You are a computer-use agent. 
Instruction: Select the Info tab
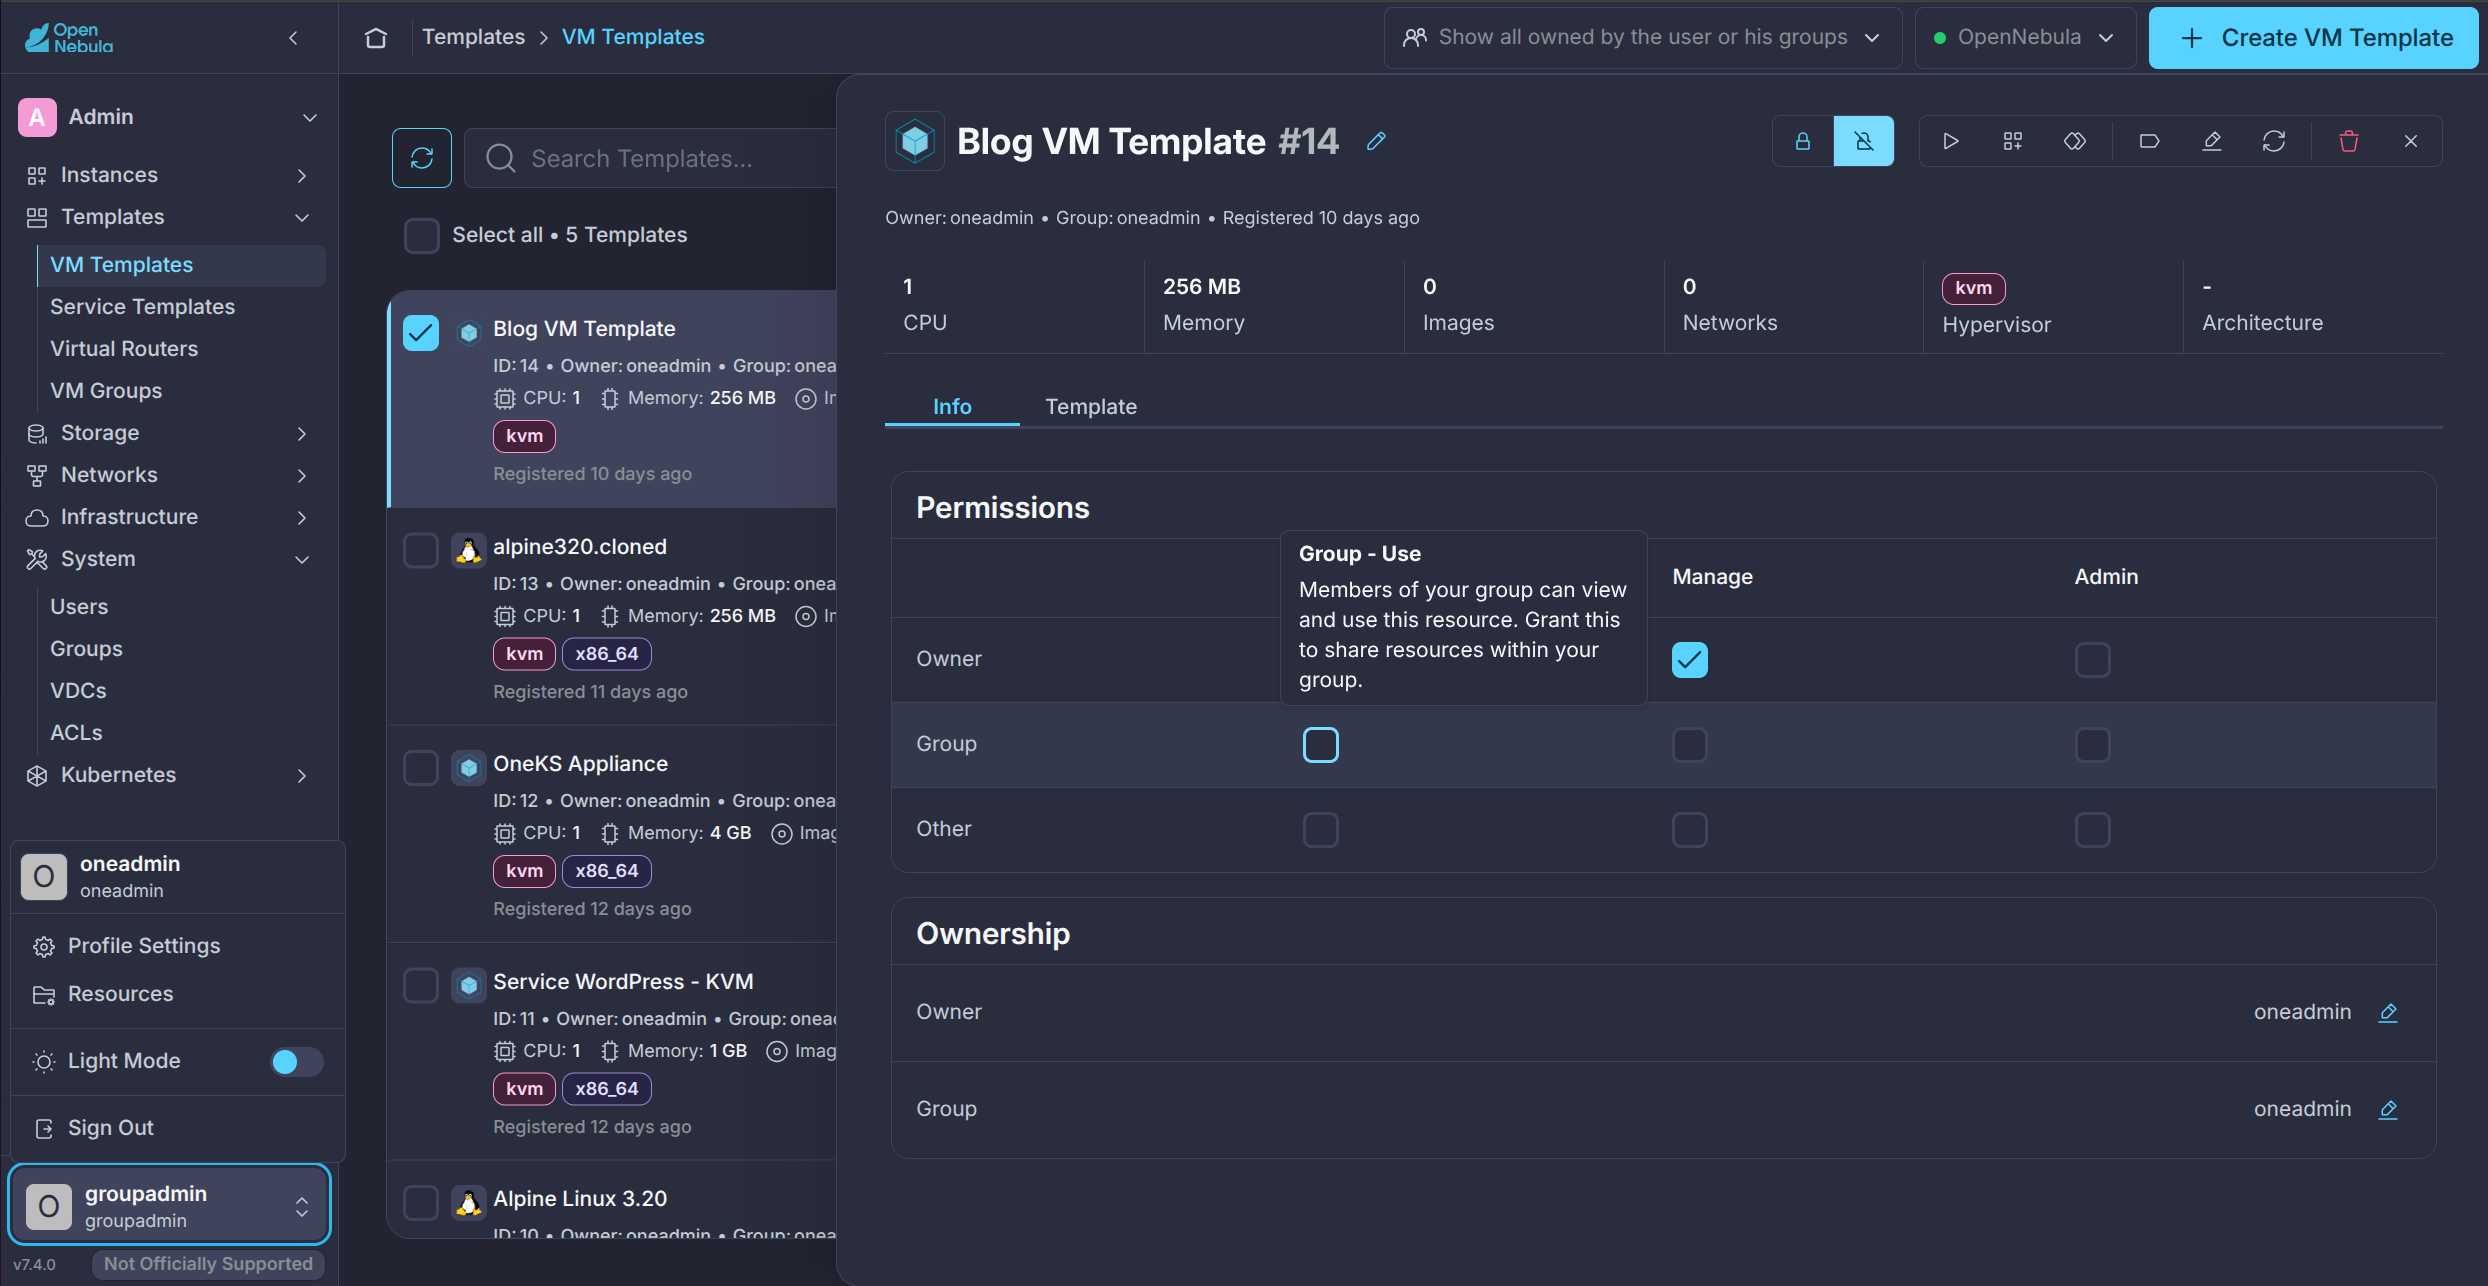[x=952, y=407]
